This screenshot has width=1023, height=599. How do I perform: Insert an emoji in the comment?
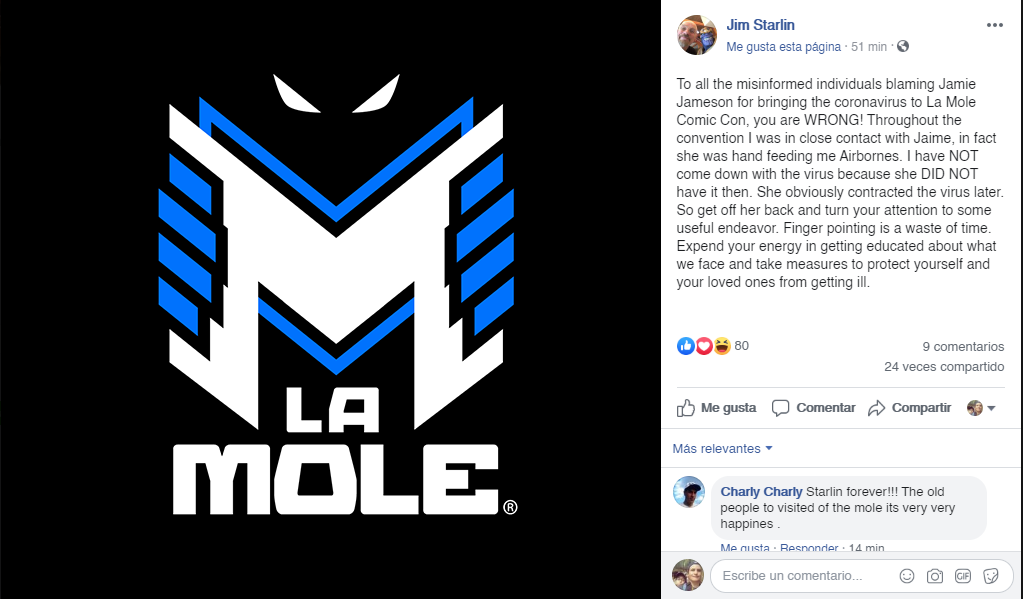906,576
